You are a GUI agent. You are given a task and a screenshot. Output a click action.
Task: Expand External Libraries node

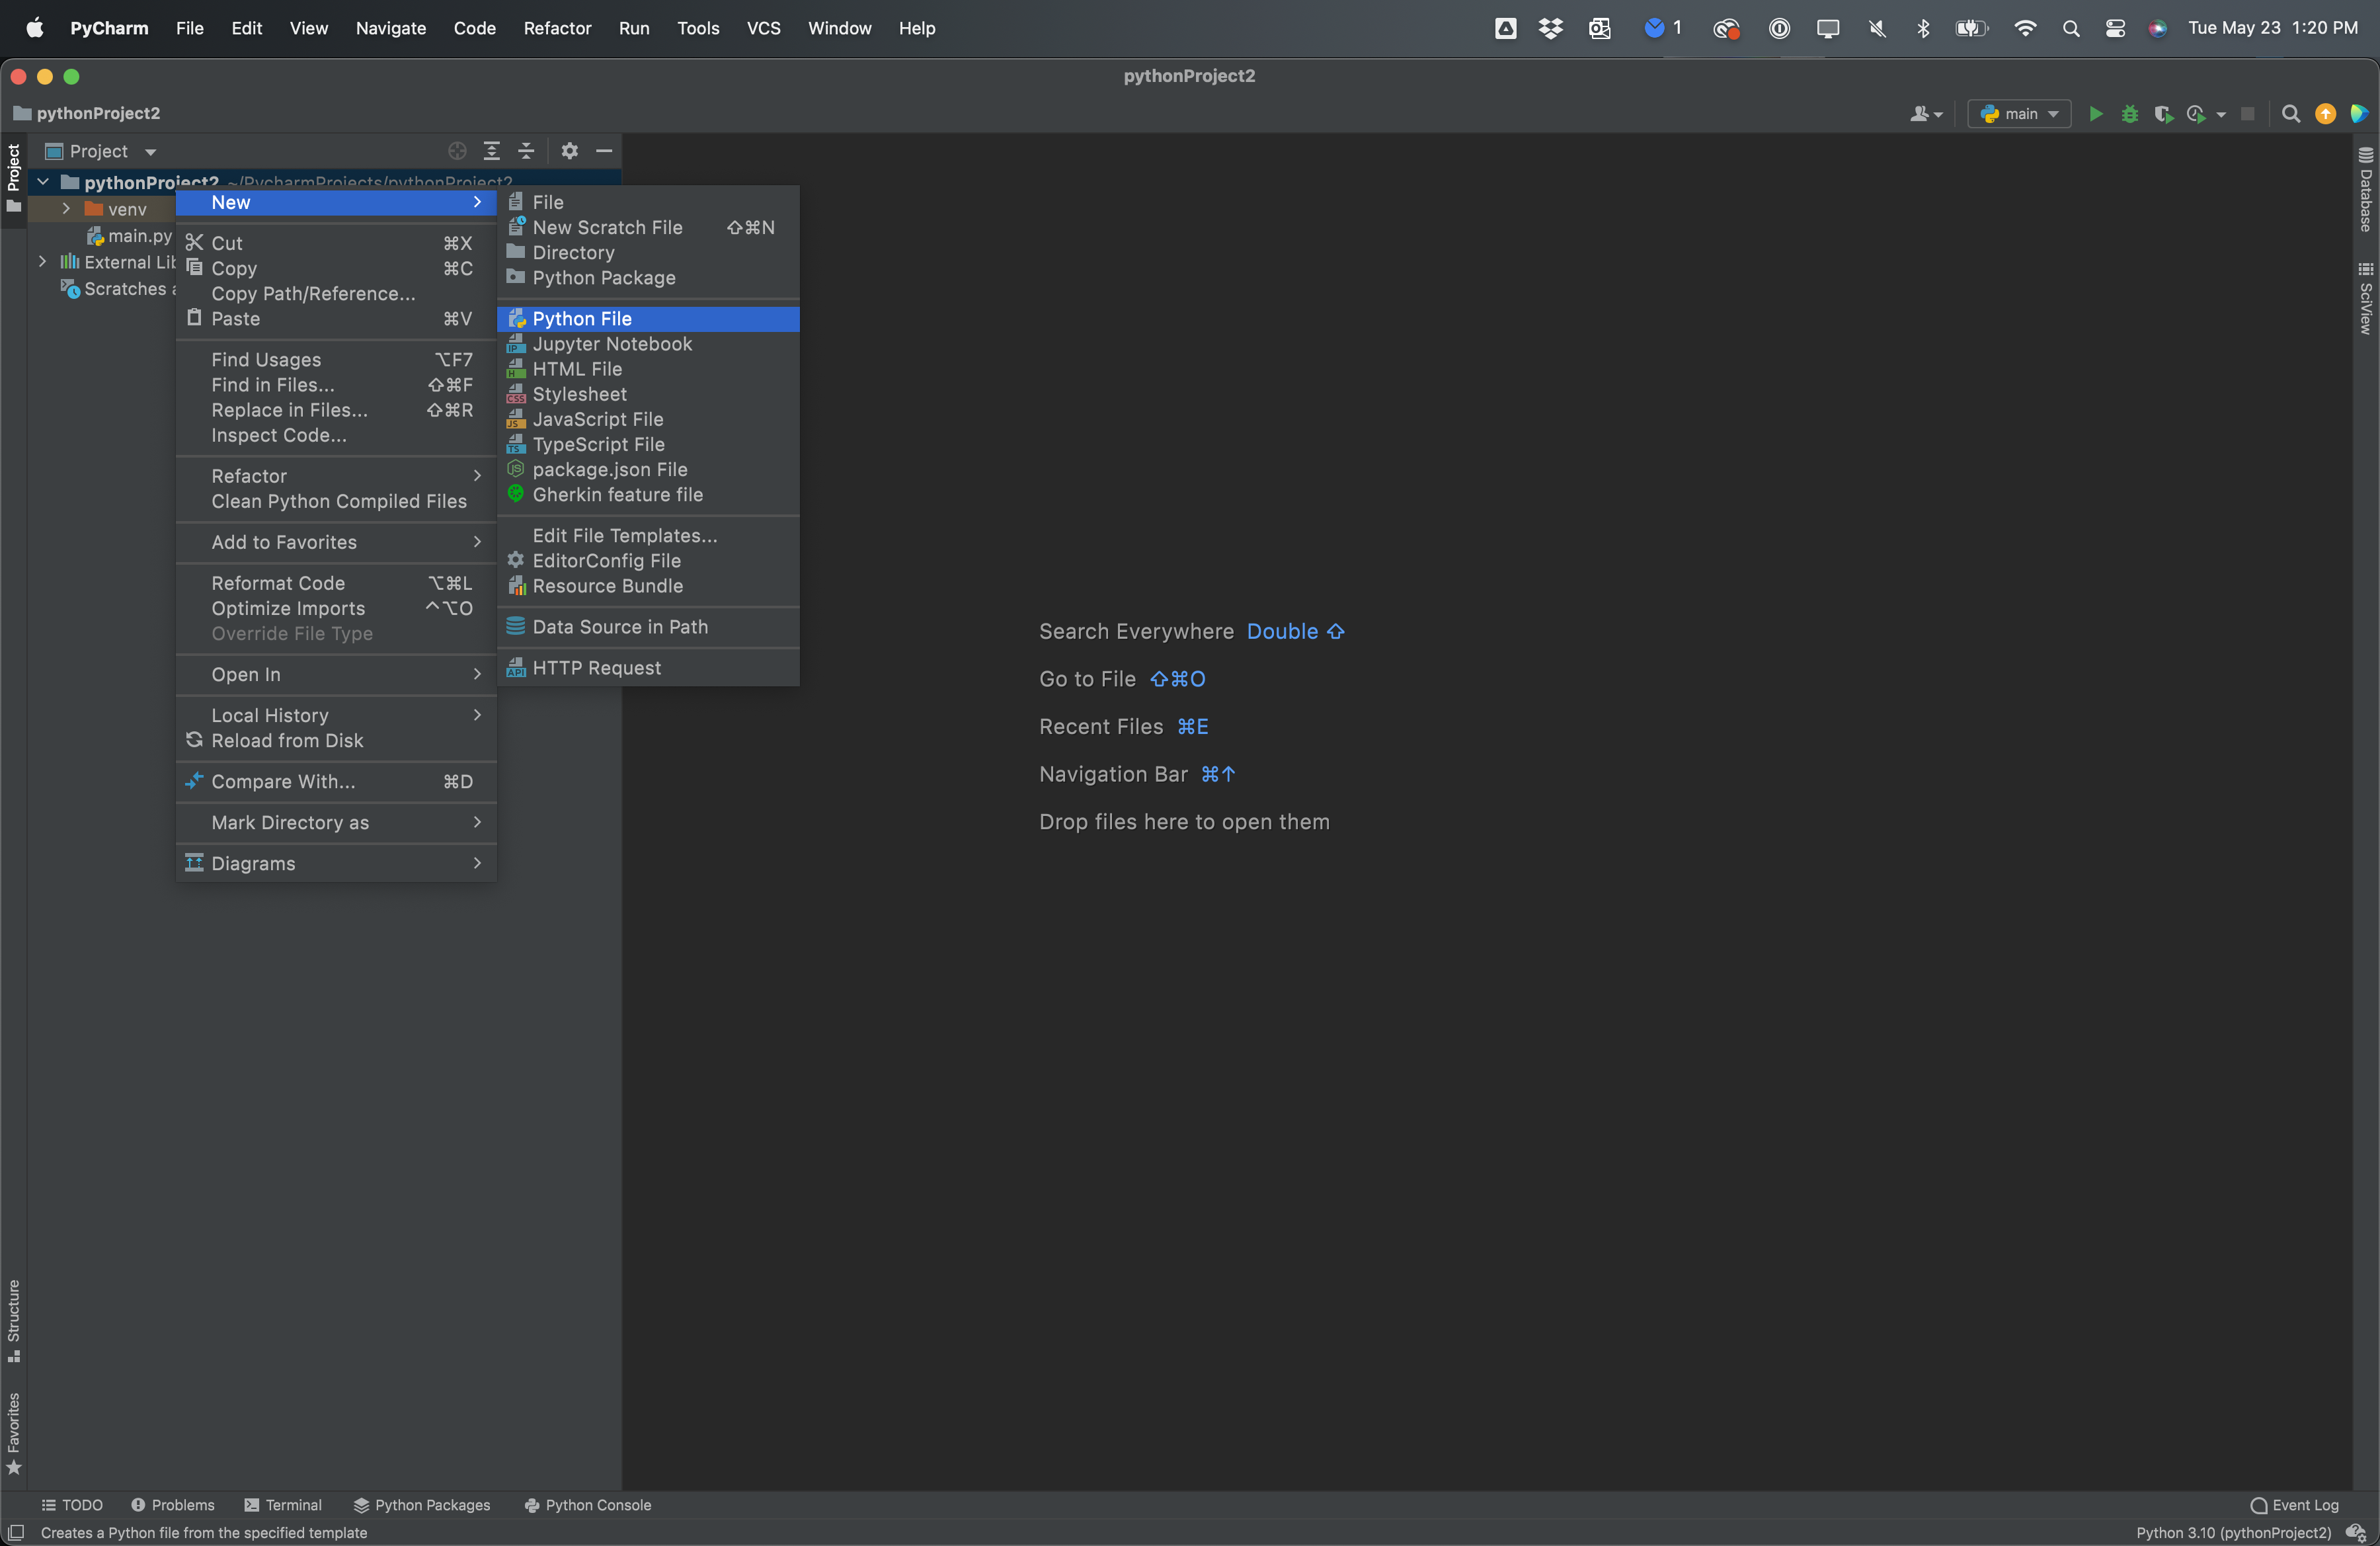click(x=42, y=262)
